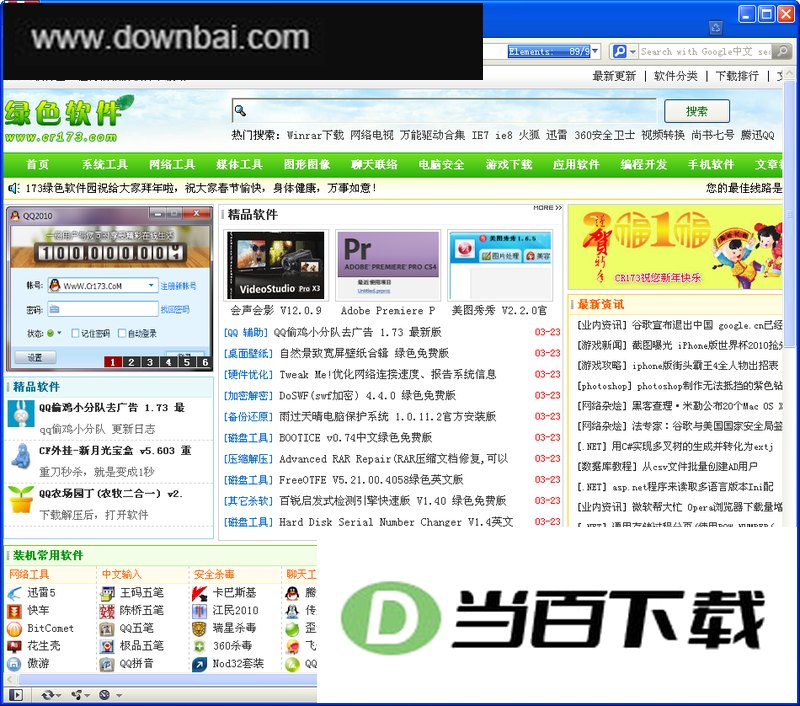The width and height of the screenshot is (800, 706).
Task: Click the blue search engine magnifier icon
Action: click(619, 51)
